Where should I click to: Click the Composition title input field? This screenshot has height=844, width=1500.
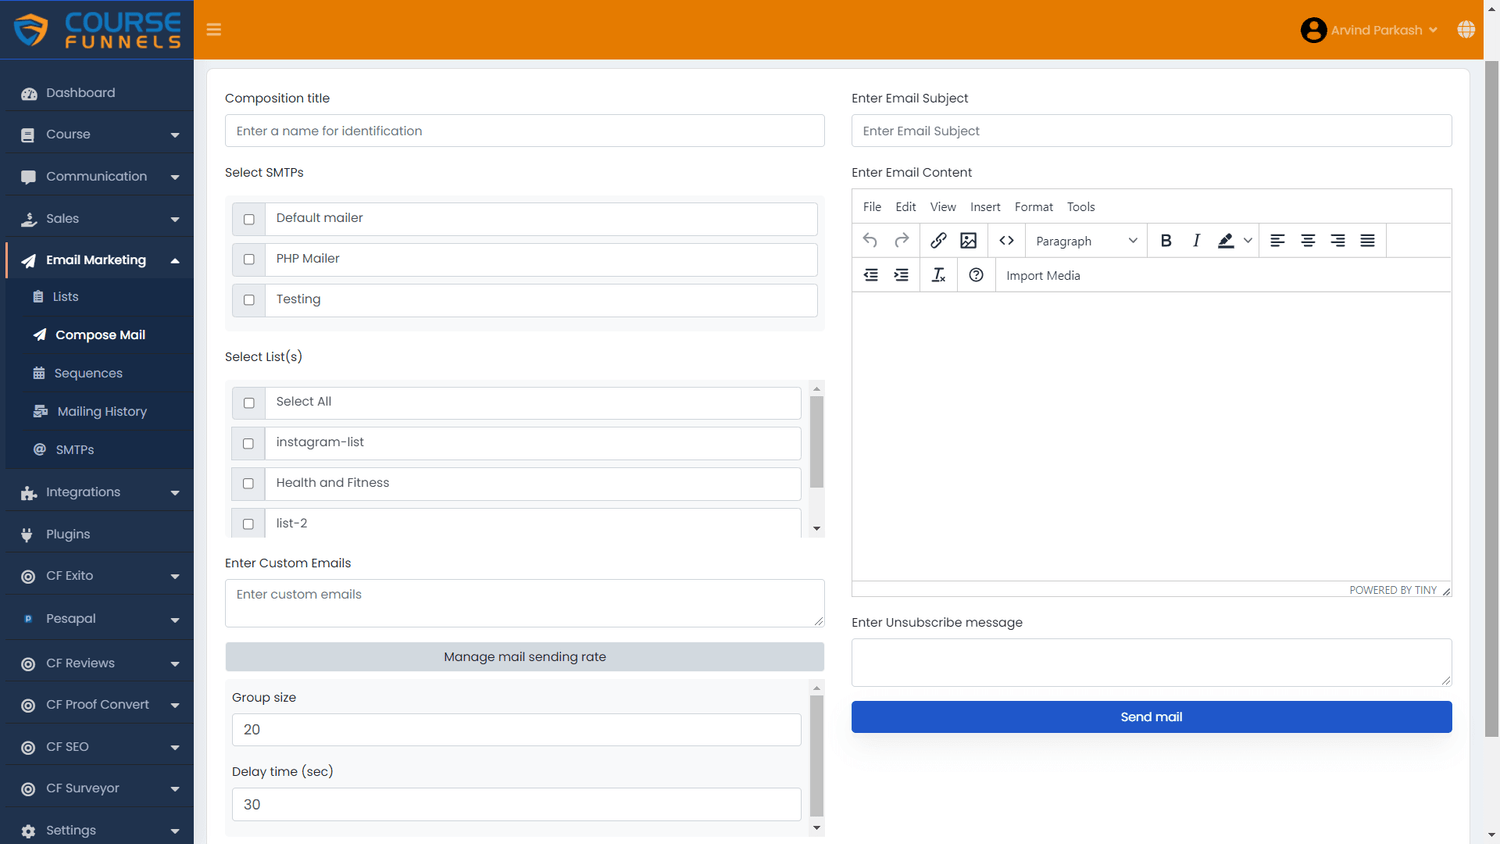click(524, 130)
